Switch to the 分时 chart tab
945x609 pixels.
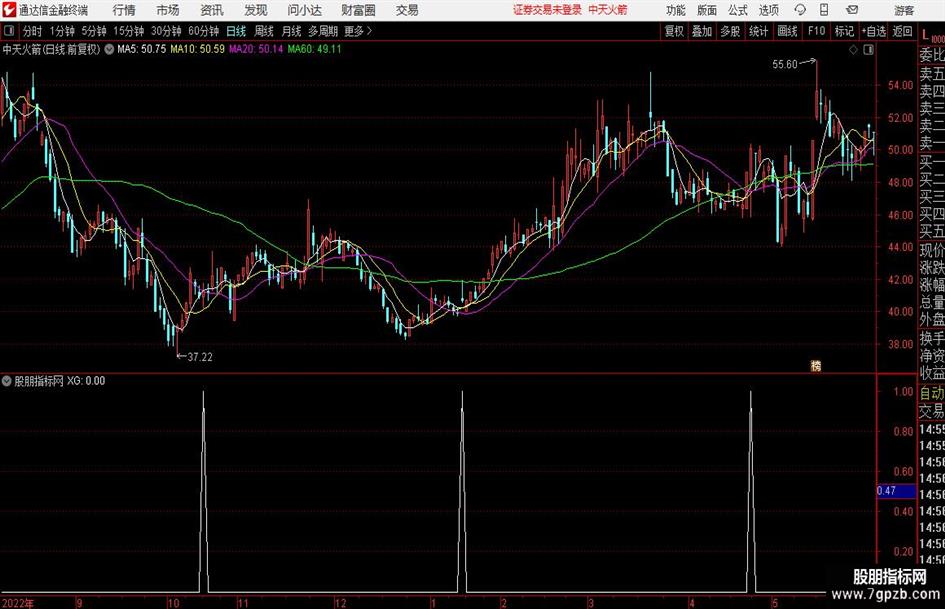click(x=33, y=31)
